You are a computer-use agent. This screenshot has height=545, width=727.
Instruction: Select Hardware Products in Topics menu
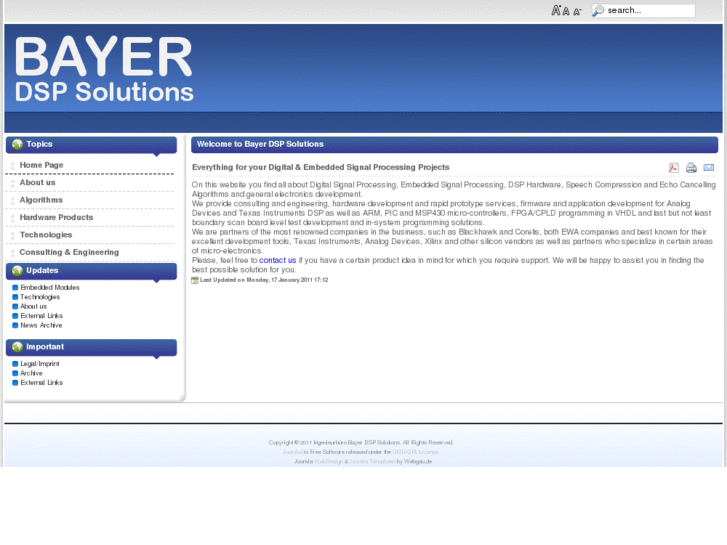point(56,218)
